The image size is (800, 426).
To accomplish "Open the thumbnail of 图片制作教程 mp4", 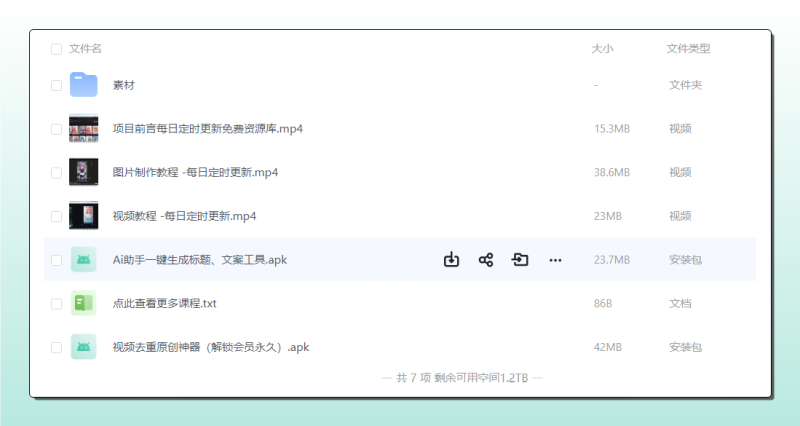I will [84, 172].
